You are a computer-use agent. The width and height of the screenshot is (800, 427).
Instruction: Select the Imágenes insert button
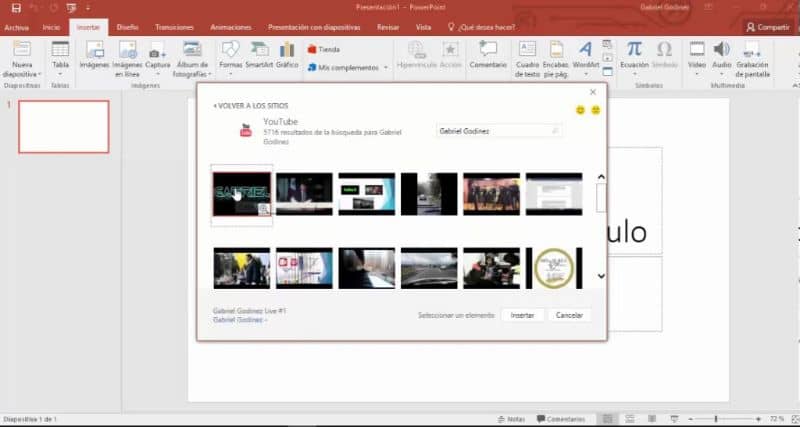pos(94,56)
